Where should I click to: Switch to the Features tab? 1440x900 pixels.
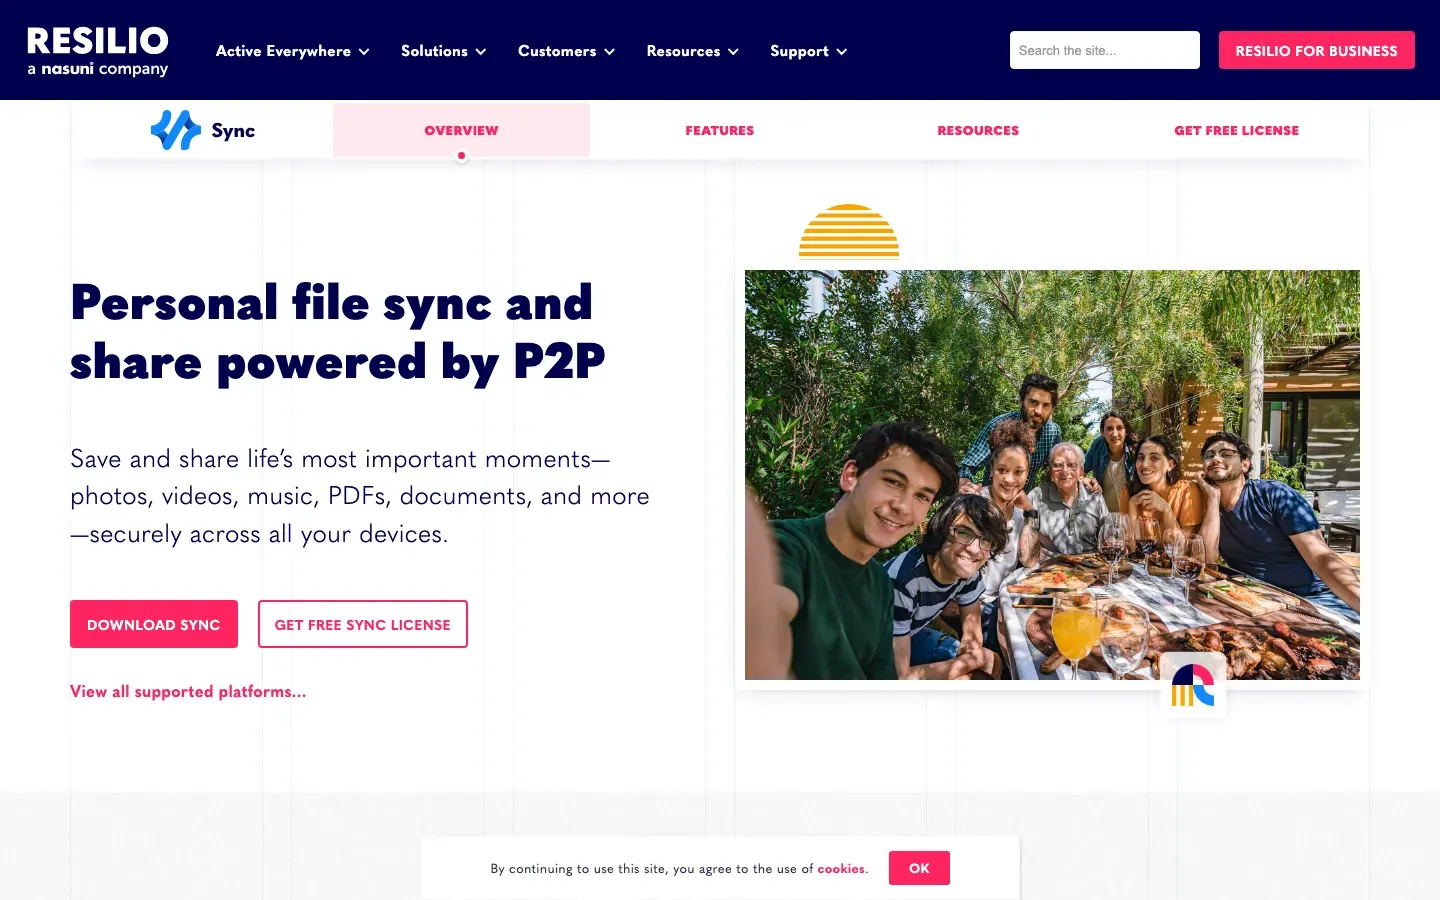(x=720, y=130)
